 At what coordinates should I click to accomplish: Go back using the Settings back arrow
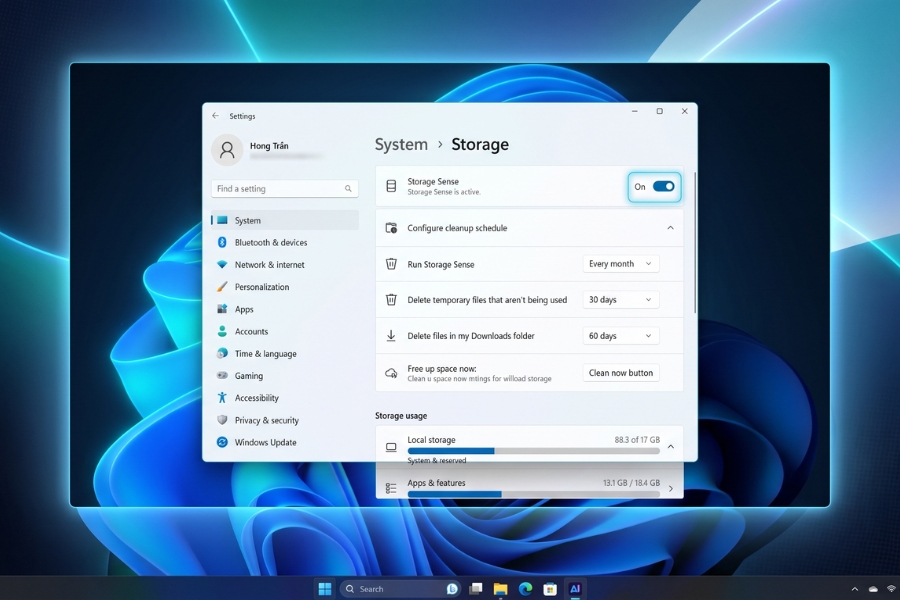tap(215, 116)
